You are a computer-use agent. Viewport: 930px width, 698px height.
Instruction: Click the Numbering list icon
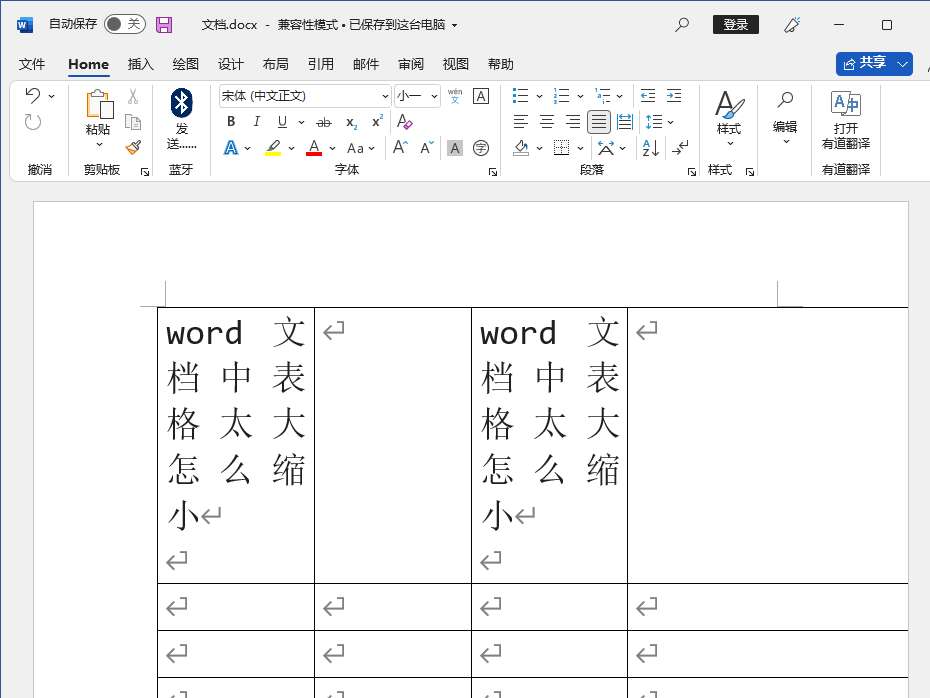pos(561,96)
